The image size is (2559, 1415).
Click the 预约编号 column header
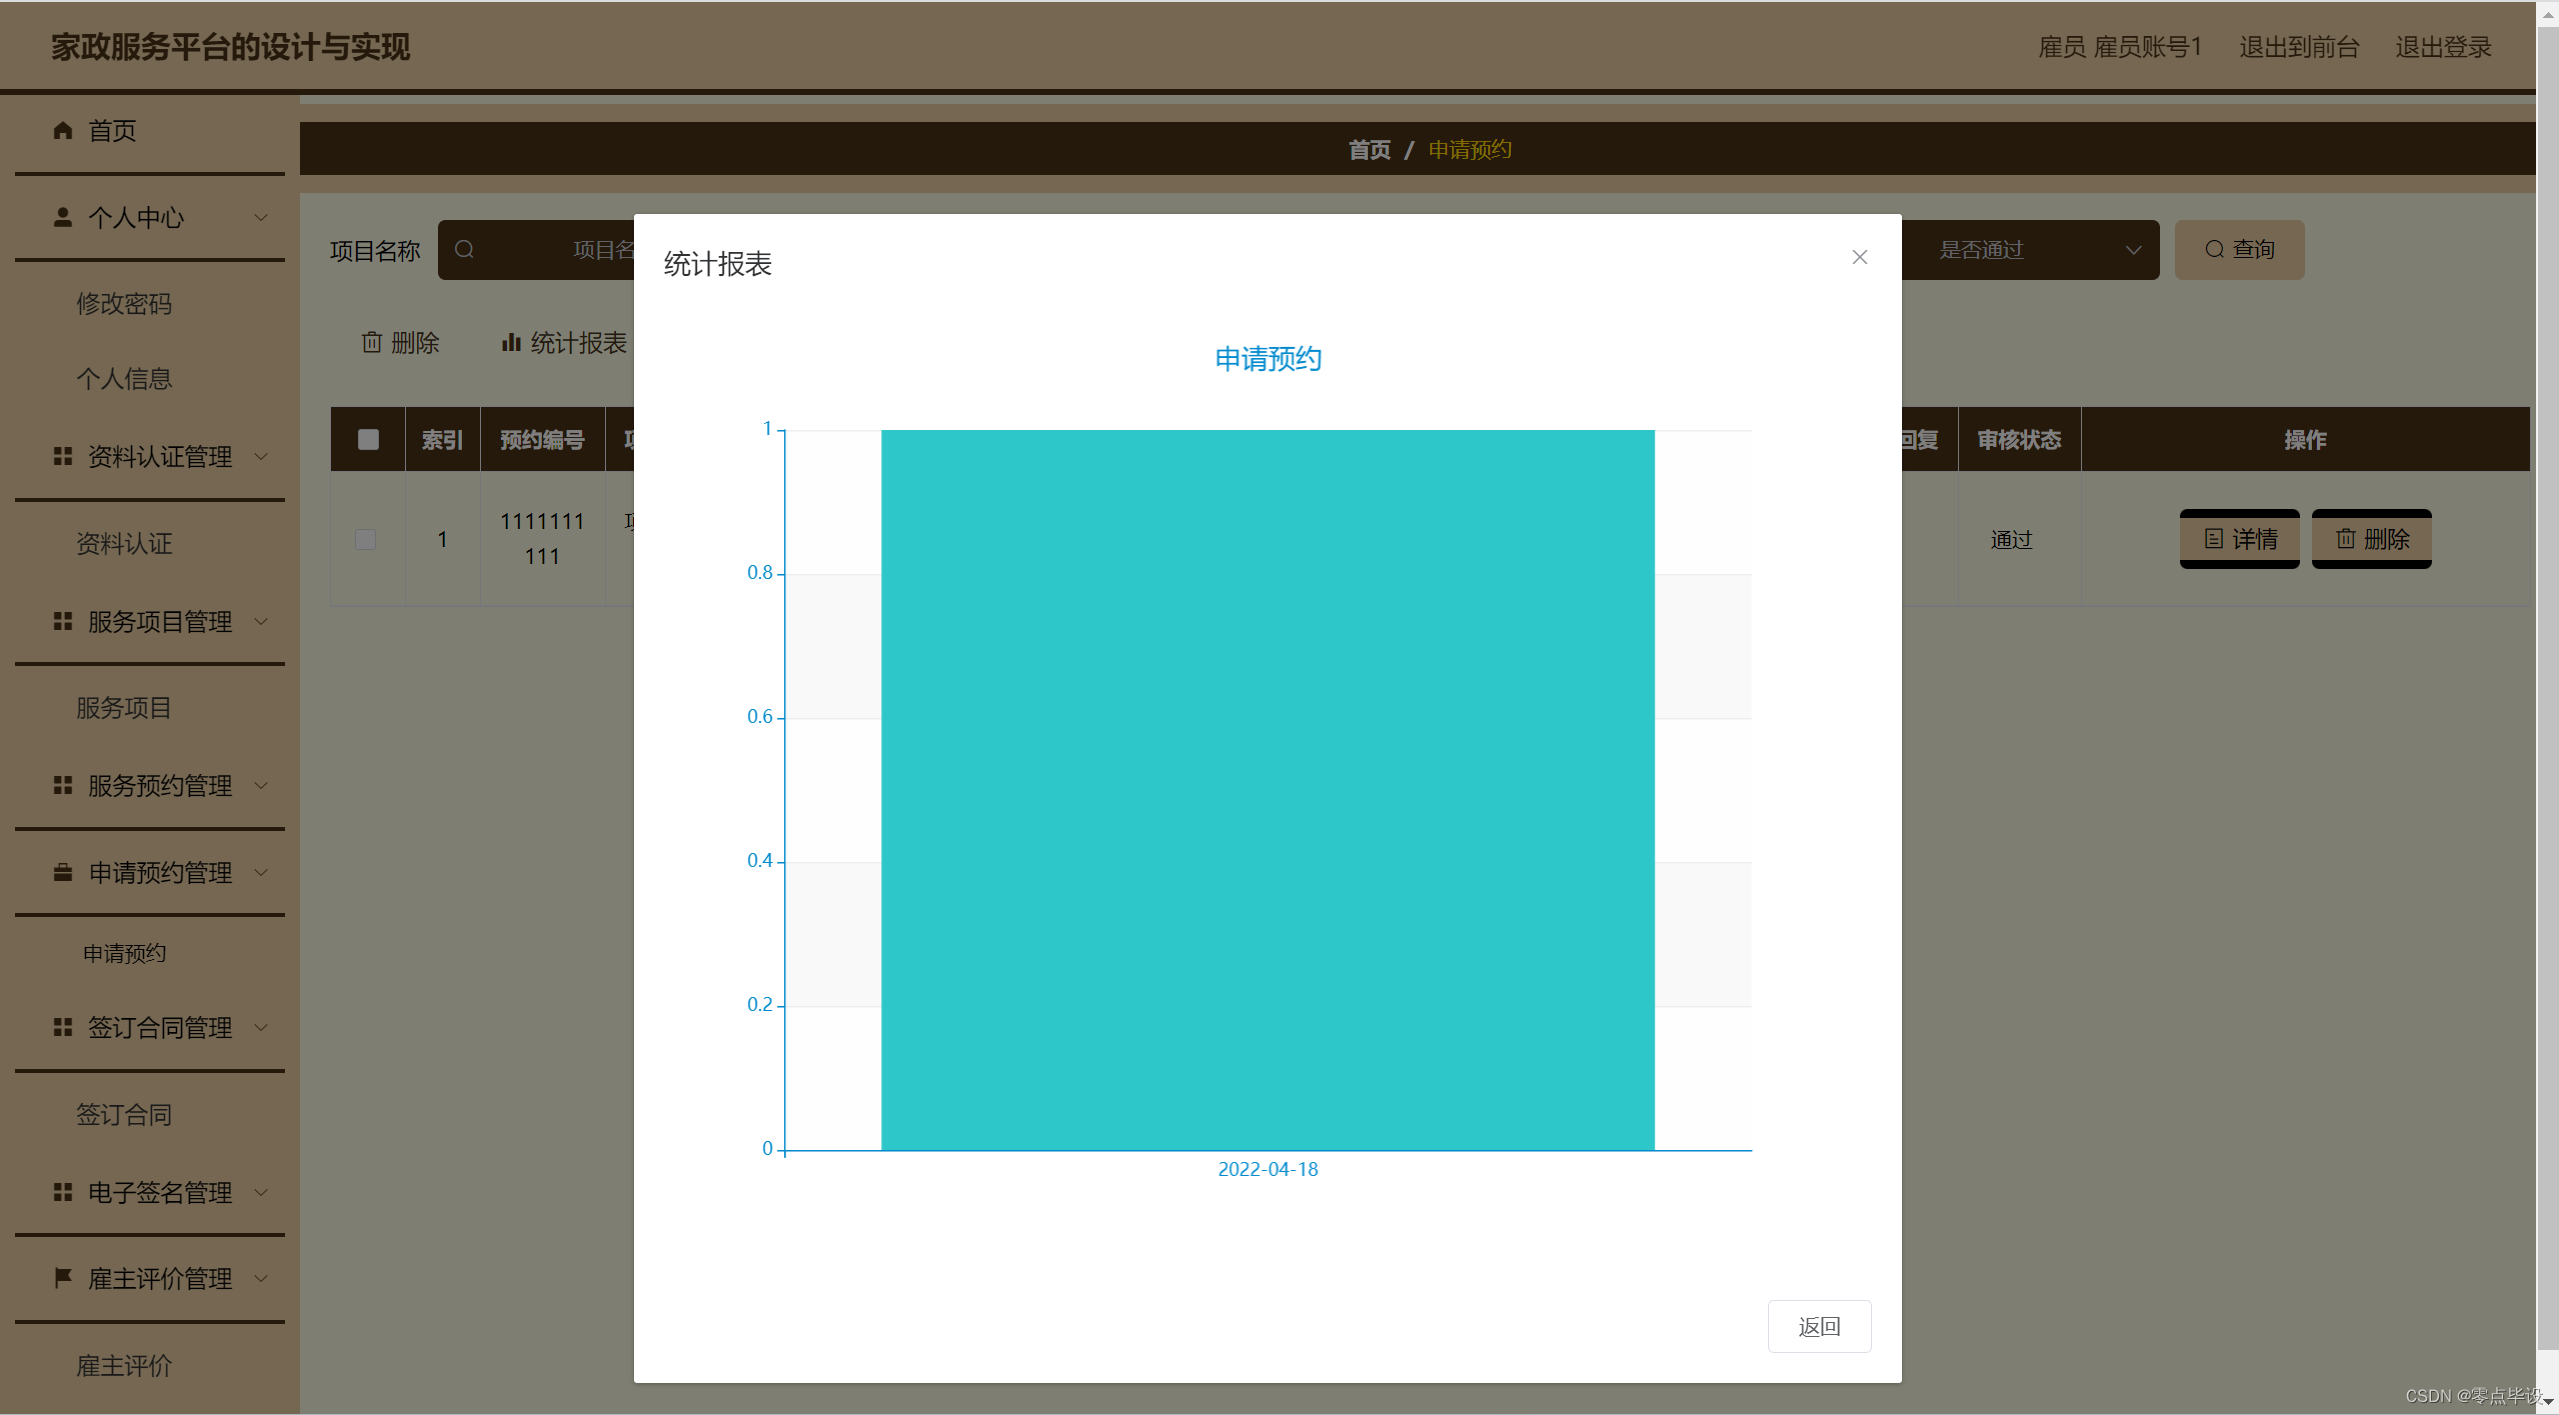coord(542,439)
